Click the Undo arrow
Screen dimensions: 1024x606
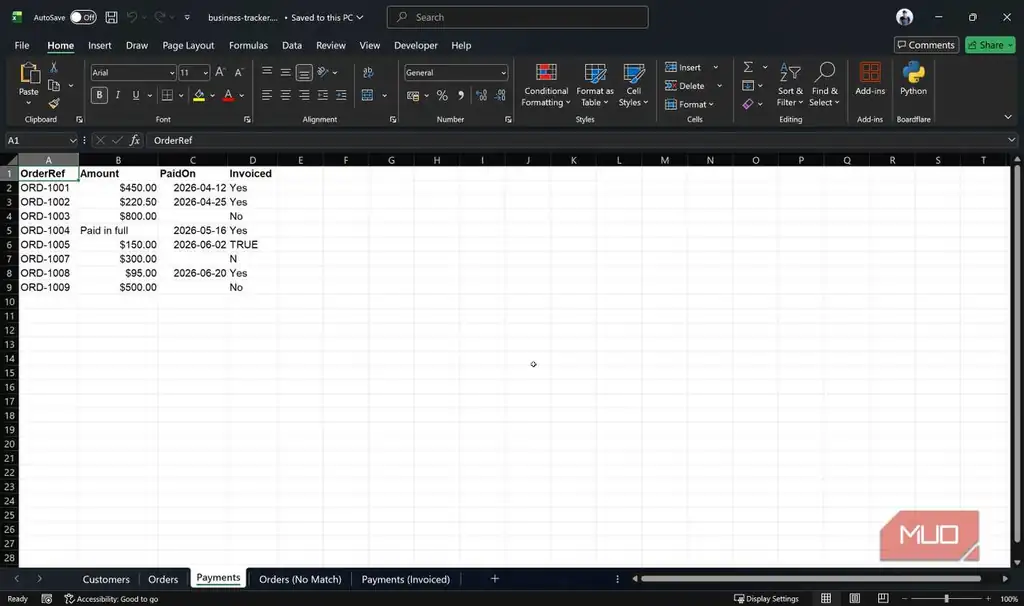tap(132, 18)
